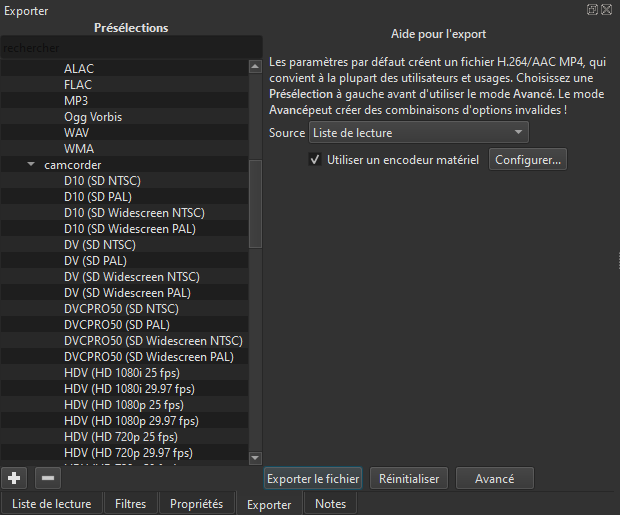Click the presets list scrollbar thumb
This screenshot has width=620, height=515.
(255, 204)
